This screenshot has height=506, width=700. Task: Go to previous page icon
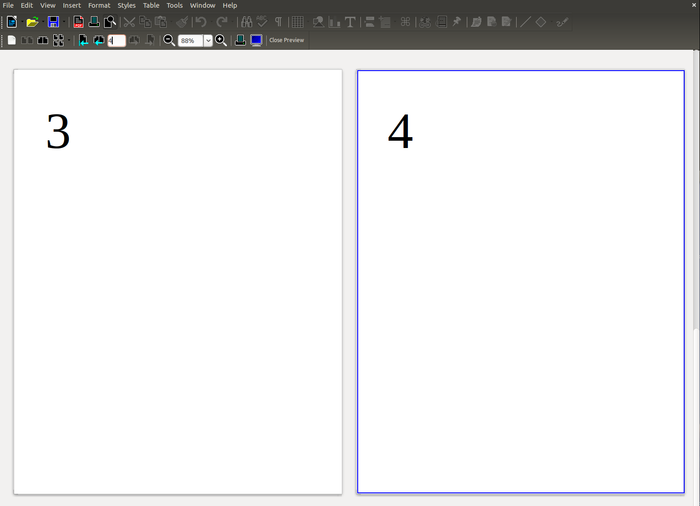pos(98,40)
